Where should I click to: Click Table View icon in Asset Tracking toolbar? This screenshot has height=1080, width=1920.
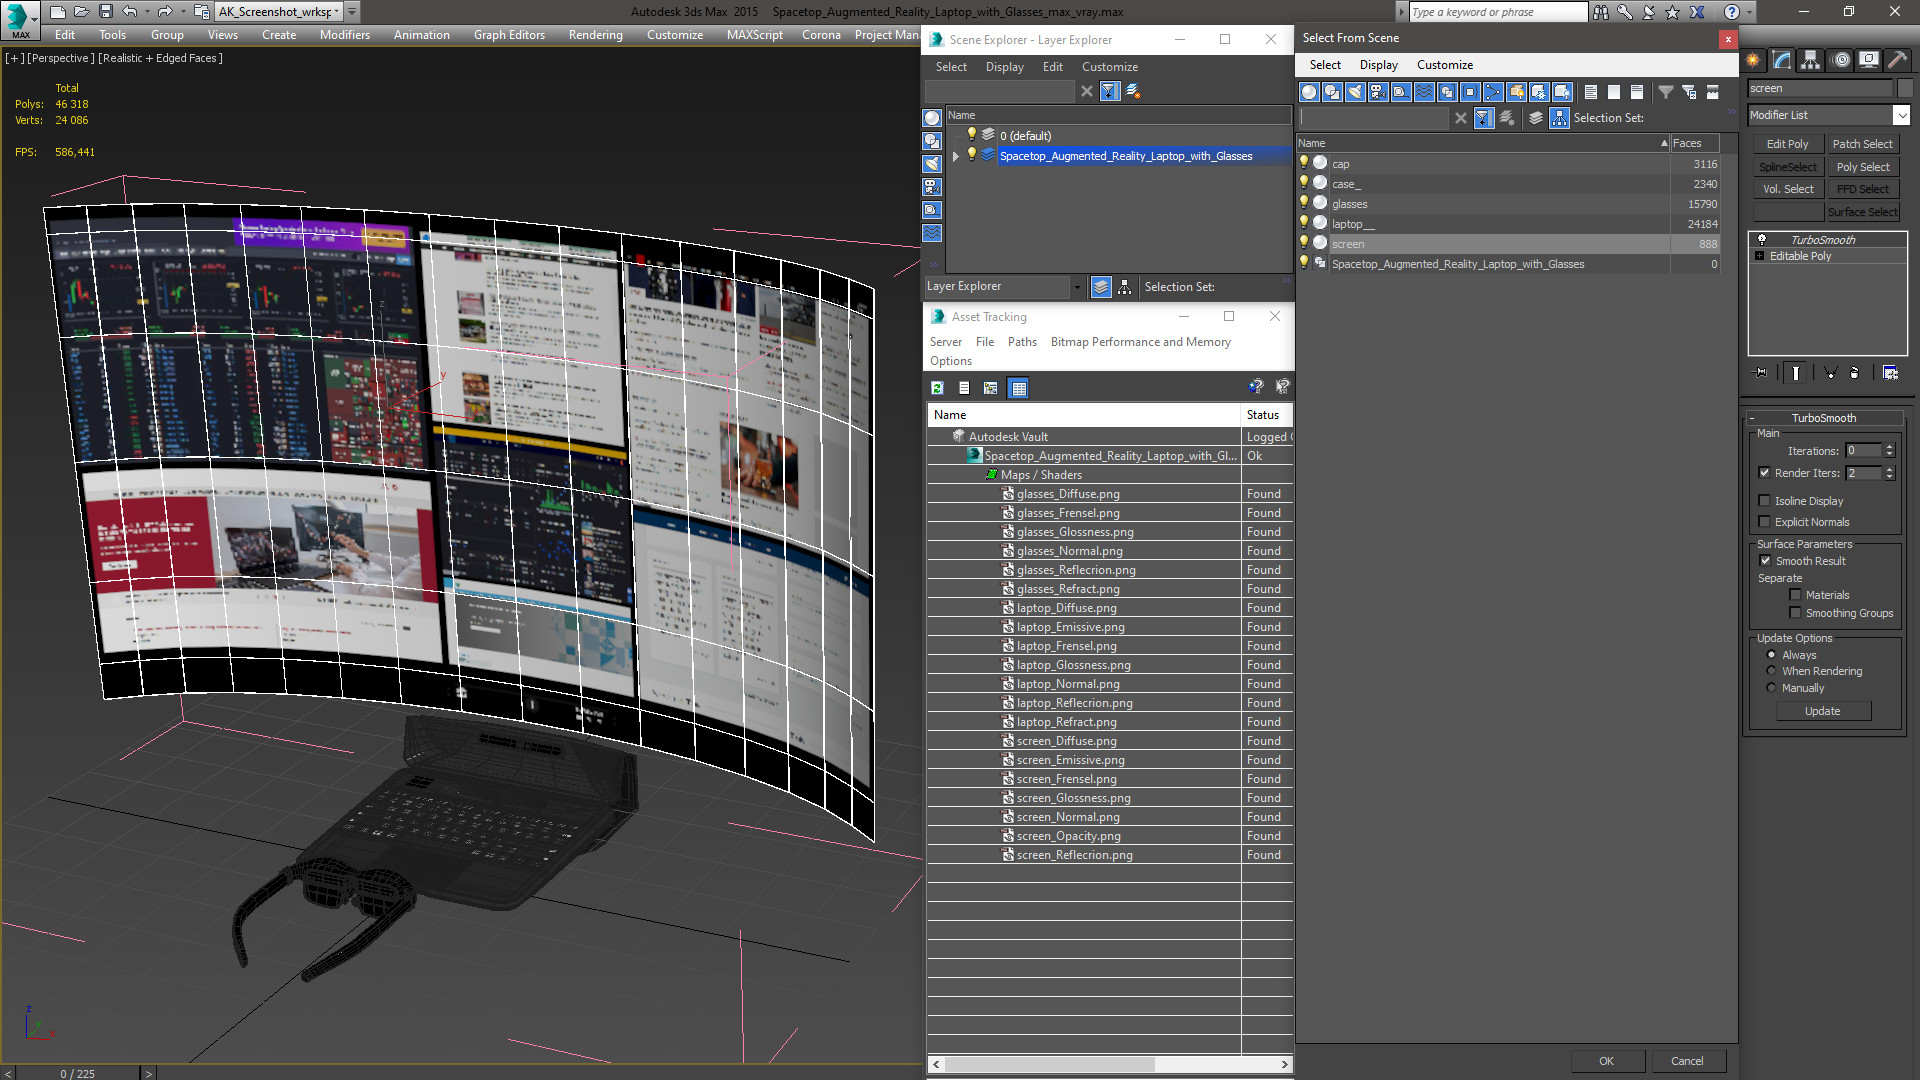pyautogui.click(x=1018, y=388)
